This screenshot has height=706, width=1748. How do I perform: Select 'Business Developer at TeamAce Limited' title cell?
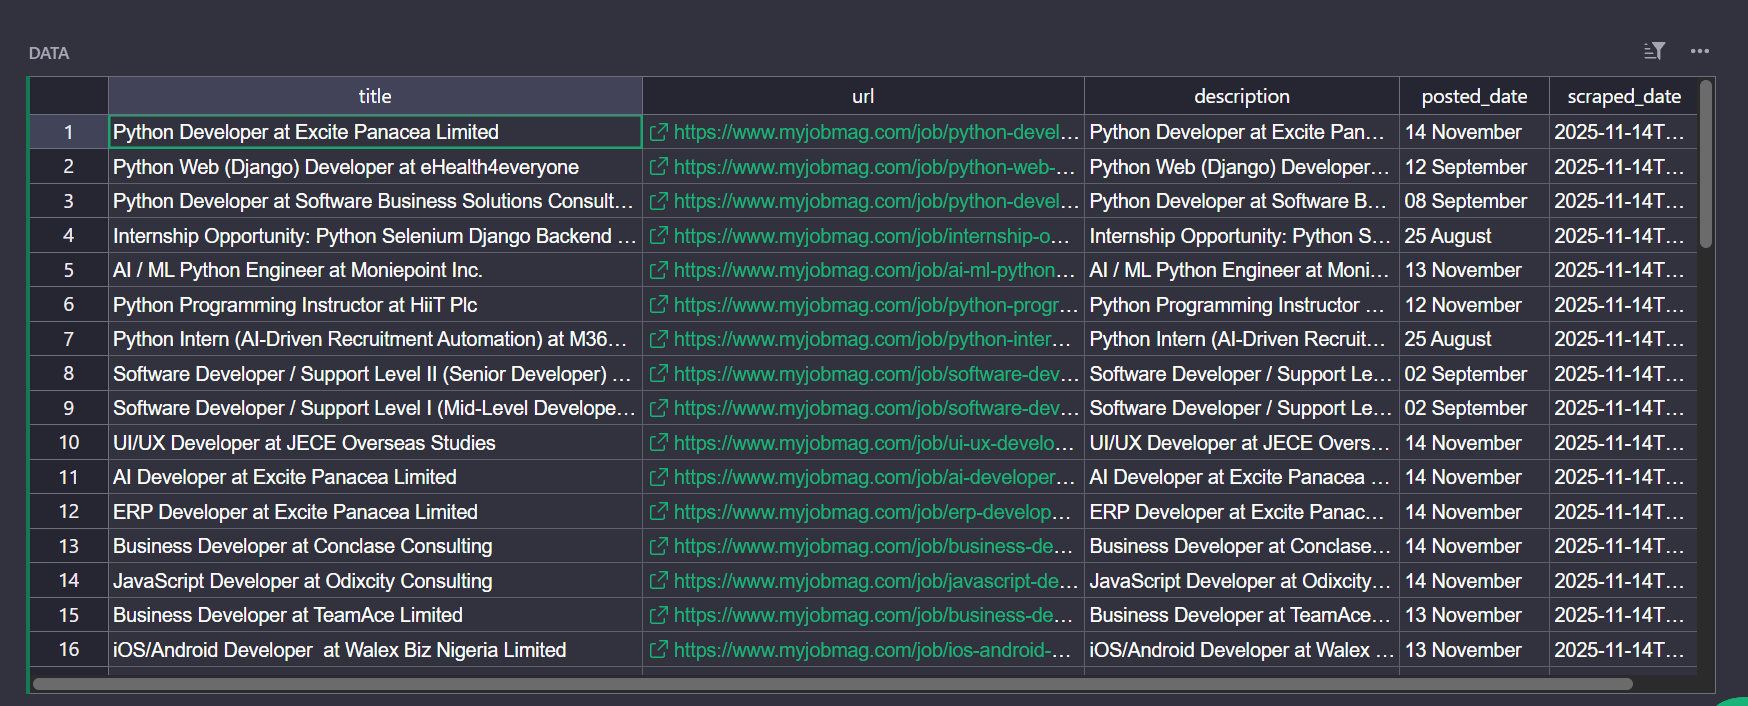375,615
